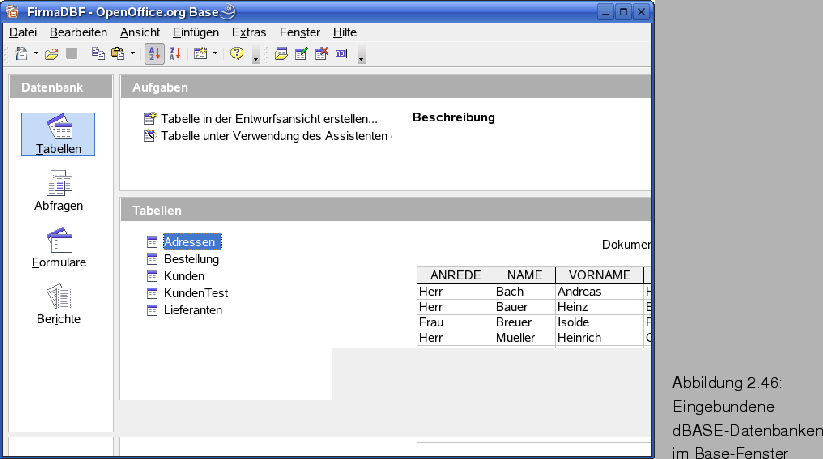Open dropdown arrow beside Form icon
The width and height of the screenshot is (823, 459).
point(215,54)
